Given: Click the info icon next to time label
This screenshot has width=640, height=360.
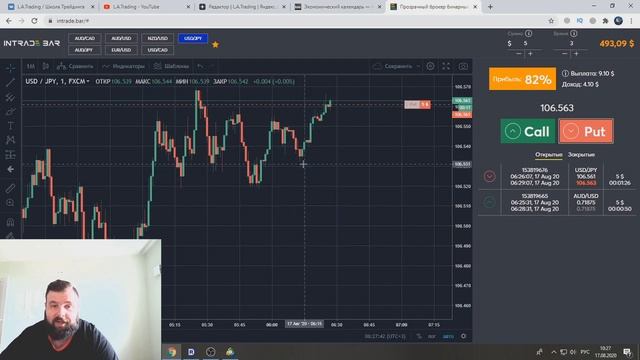Looking at the screenshot, I should pos(573,33).
